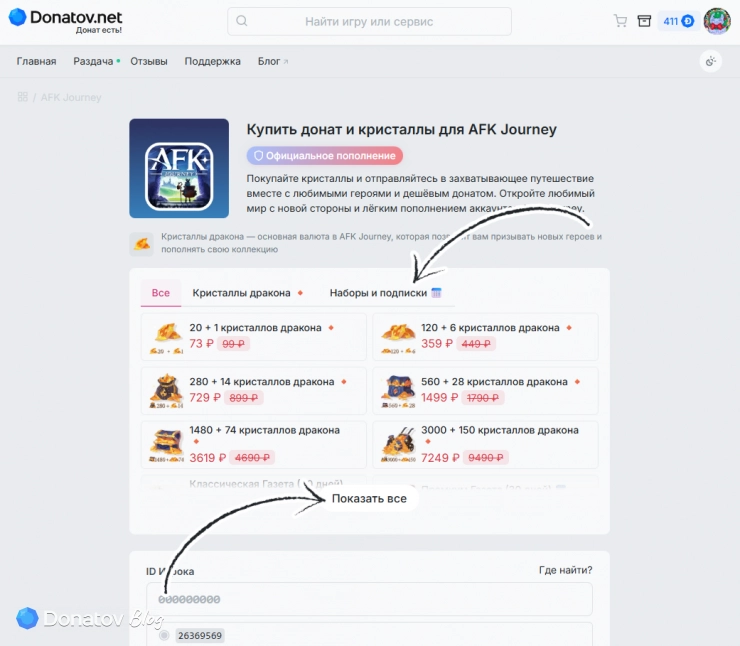Image resolution: width=740 pixels, height=646 pixels.
Task: Switch to Кристаллы дракона tab
Action: 247,293
